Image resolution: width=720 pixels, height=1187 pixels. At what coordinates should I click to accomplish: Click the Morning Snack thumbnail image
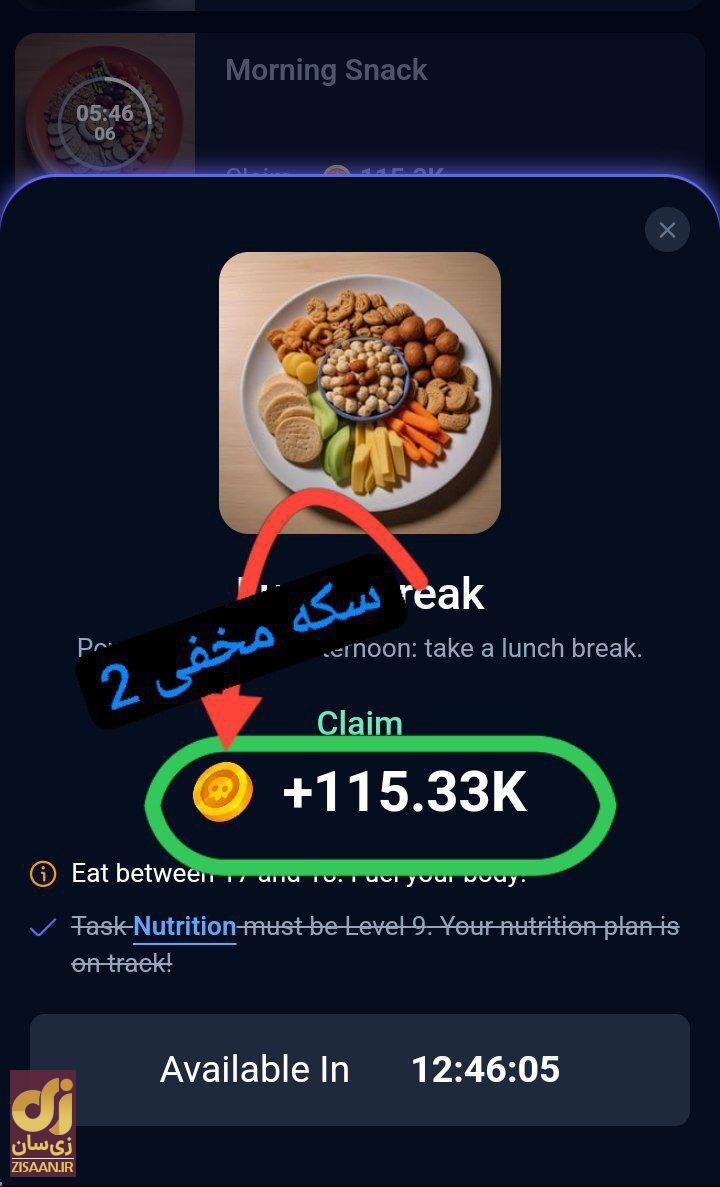(104, 106)
